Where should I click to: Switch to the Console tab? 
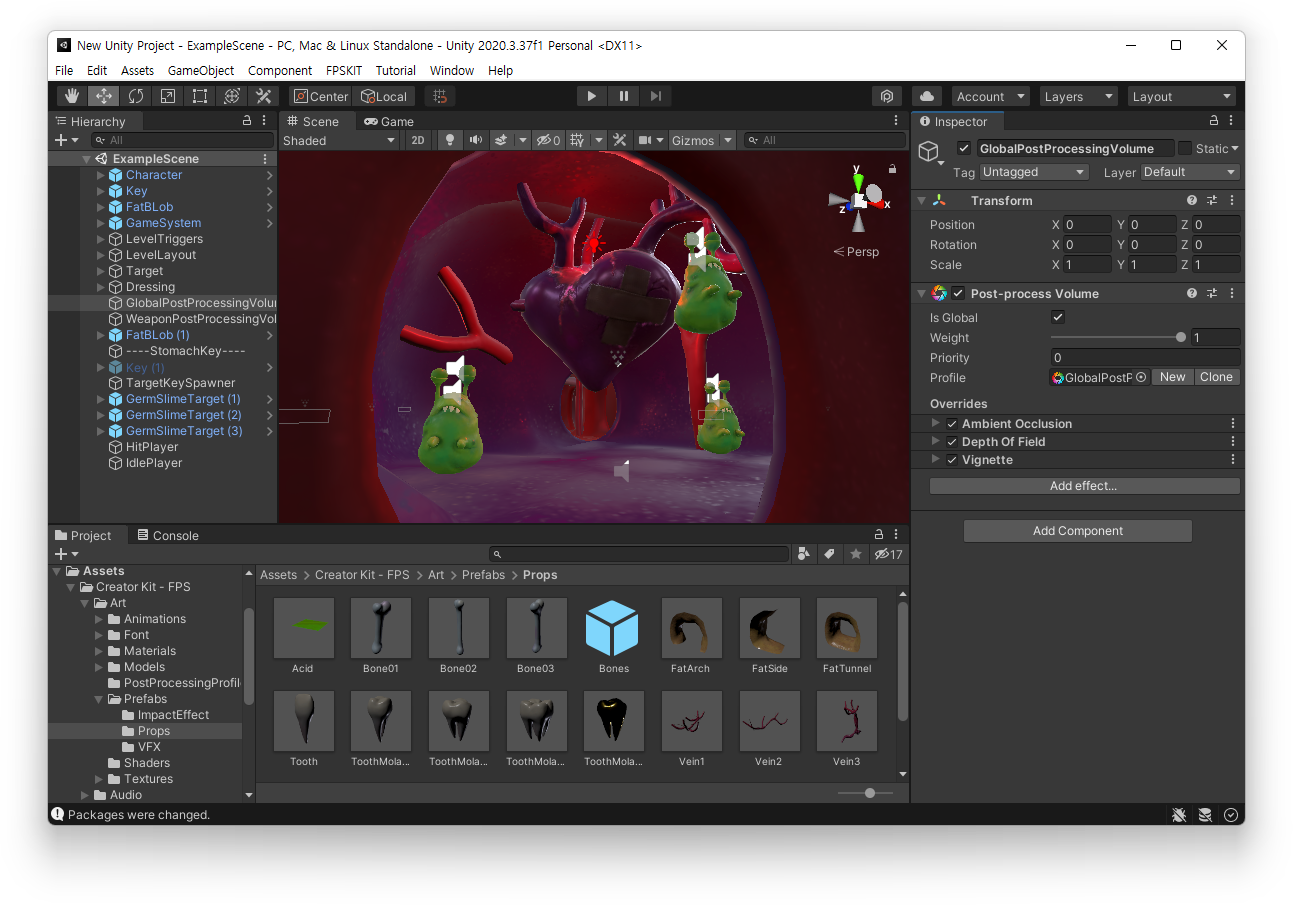tap(168, 535)
